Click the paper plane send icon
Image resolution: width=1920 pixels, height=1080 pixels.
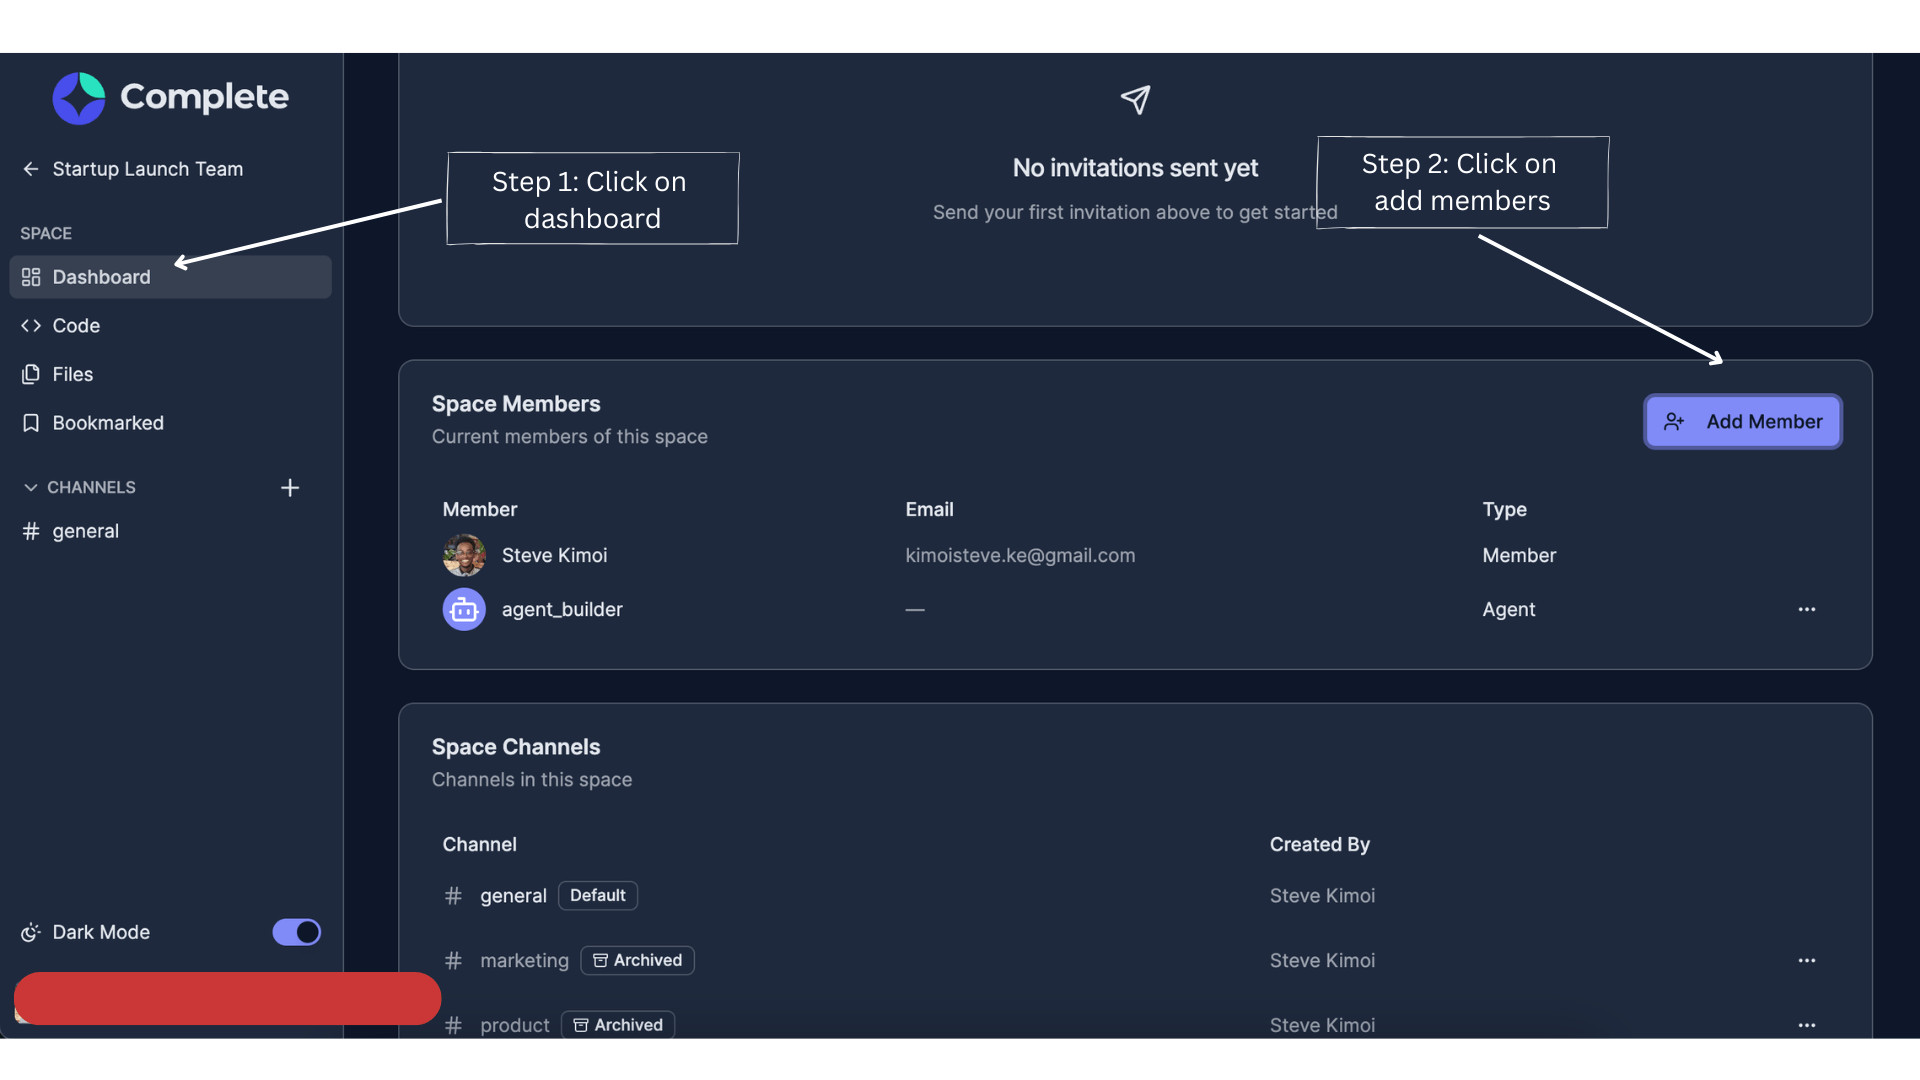coord(1135,99)
